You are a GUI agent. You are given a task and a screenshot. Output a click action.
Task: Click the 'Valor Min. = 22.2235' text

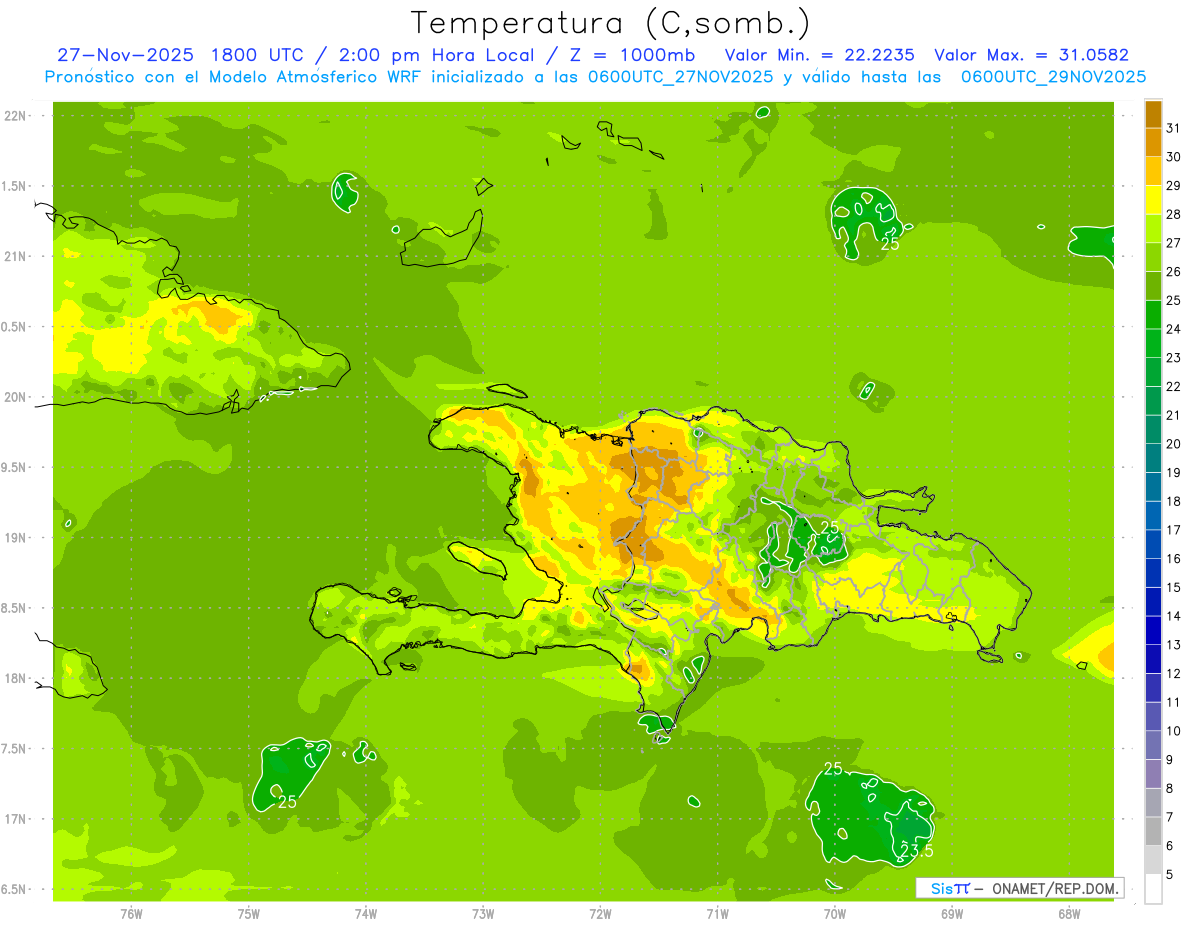click(820, 55)
